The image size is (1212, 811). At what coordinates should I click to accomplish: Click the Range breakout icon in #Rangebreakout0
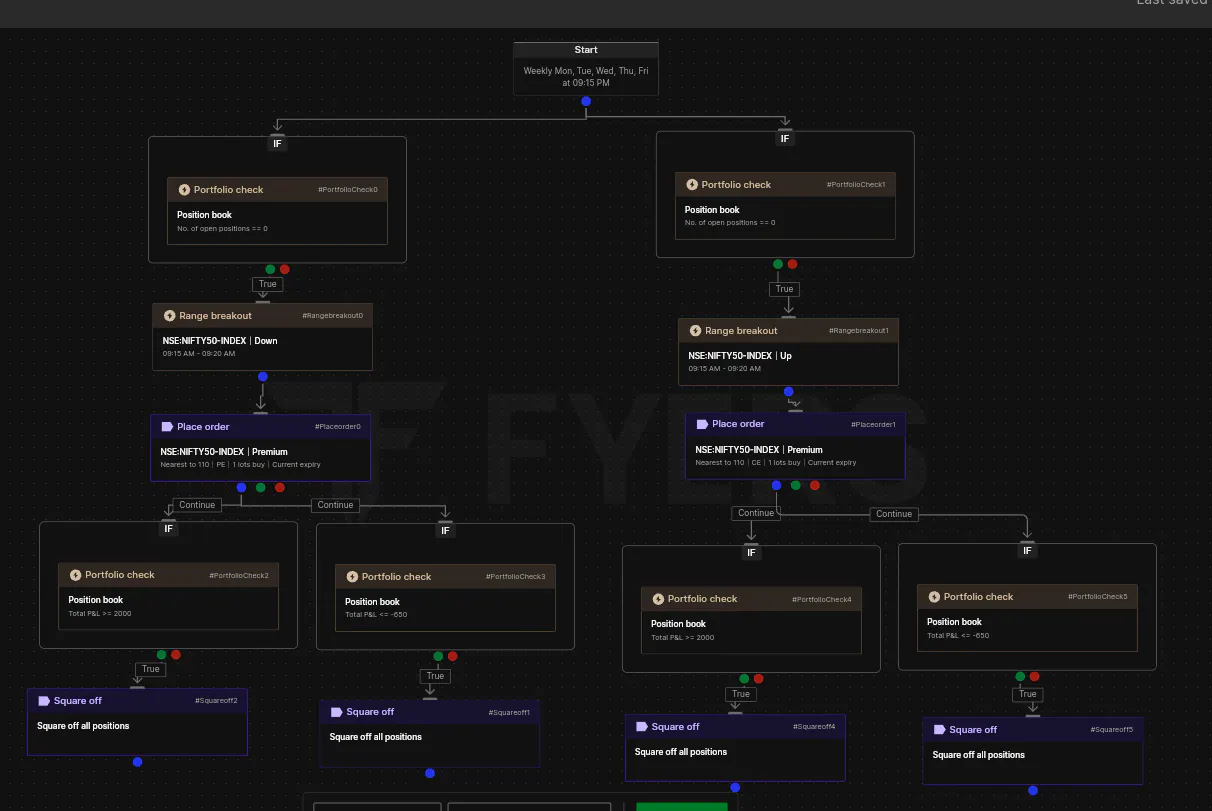169,316
